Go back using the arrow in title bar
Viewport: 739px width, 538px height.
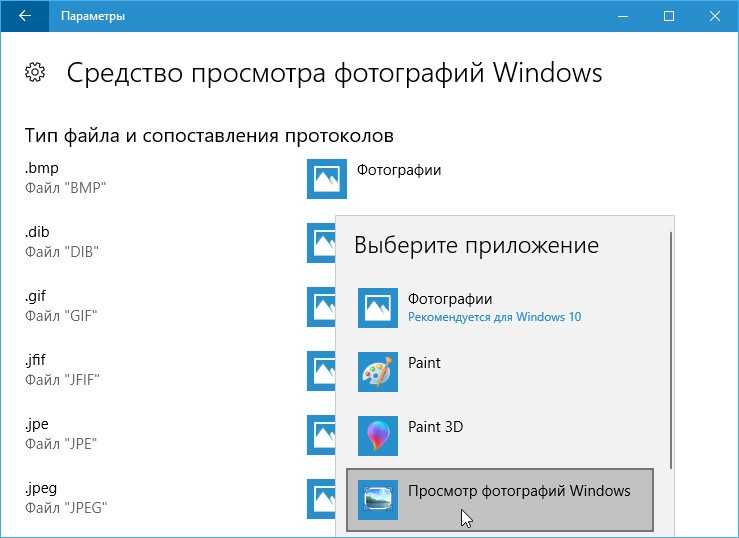25,16
